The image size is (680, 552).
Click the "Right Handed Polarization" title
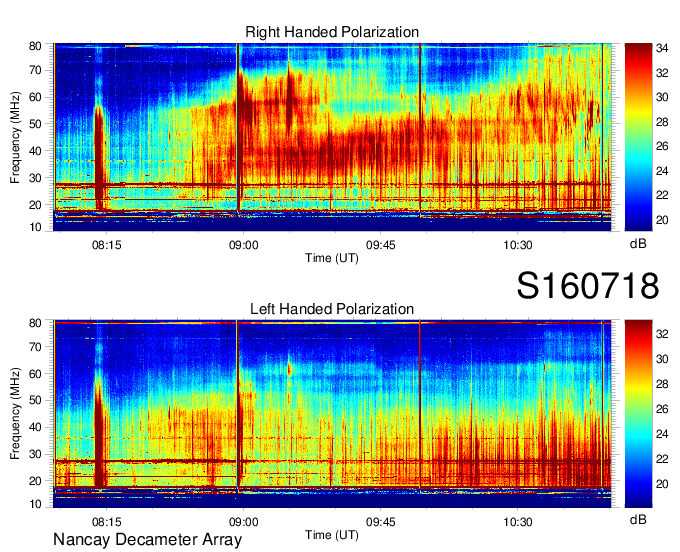coord(332,32)
